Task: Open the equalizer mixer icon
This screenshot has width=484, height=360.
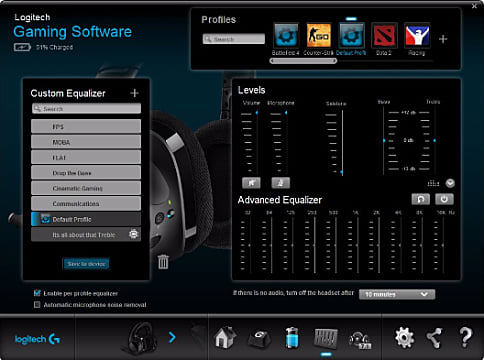Action: [x=326, y=337]
